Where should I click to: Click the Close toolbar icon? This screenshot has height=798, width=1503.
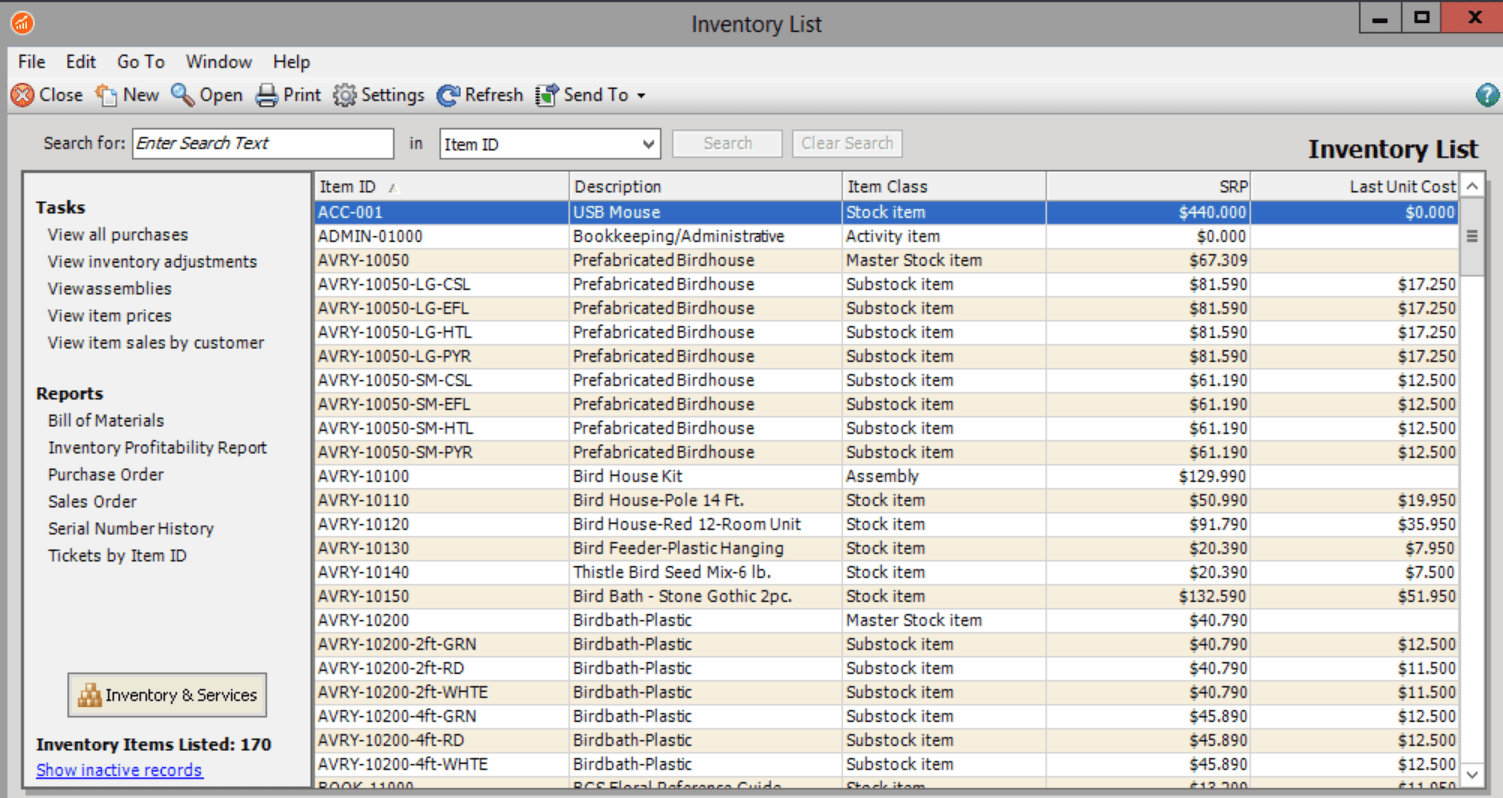[x=22, y=95]
